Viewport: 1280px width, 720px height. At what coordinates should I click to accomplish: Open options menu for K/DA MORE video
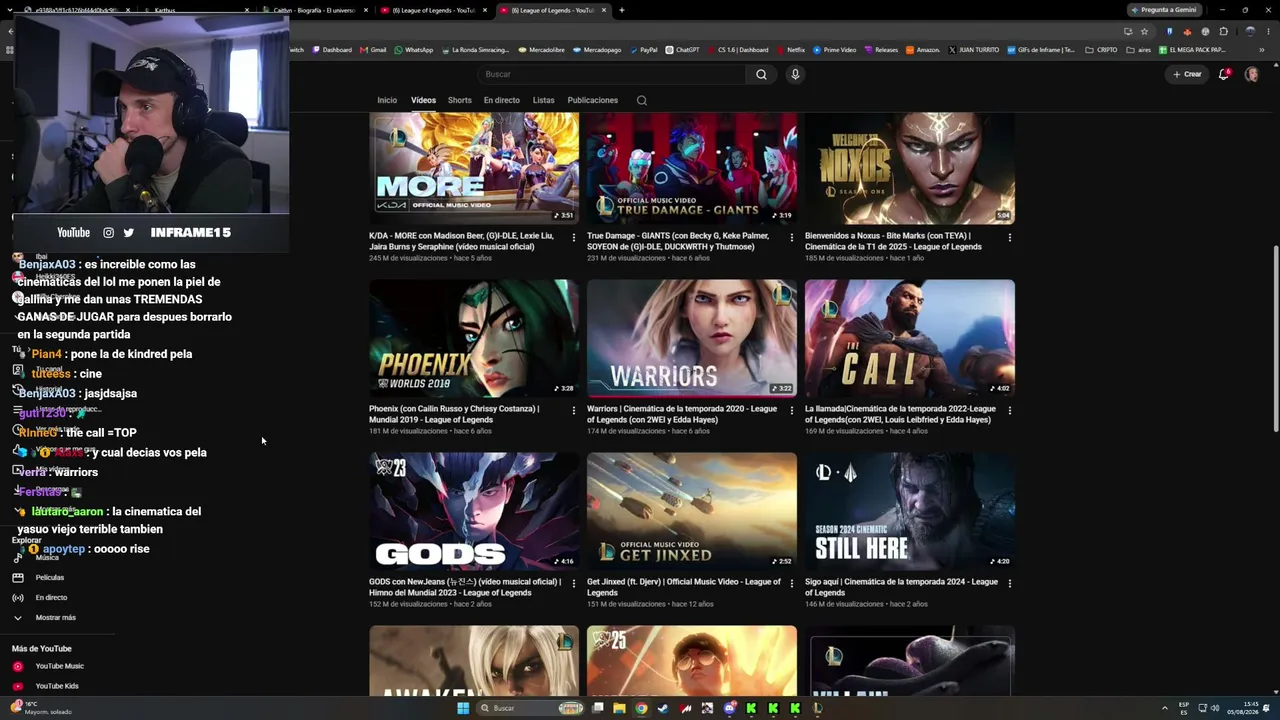click(573, 238)
